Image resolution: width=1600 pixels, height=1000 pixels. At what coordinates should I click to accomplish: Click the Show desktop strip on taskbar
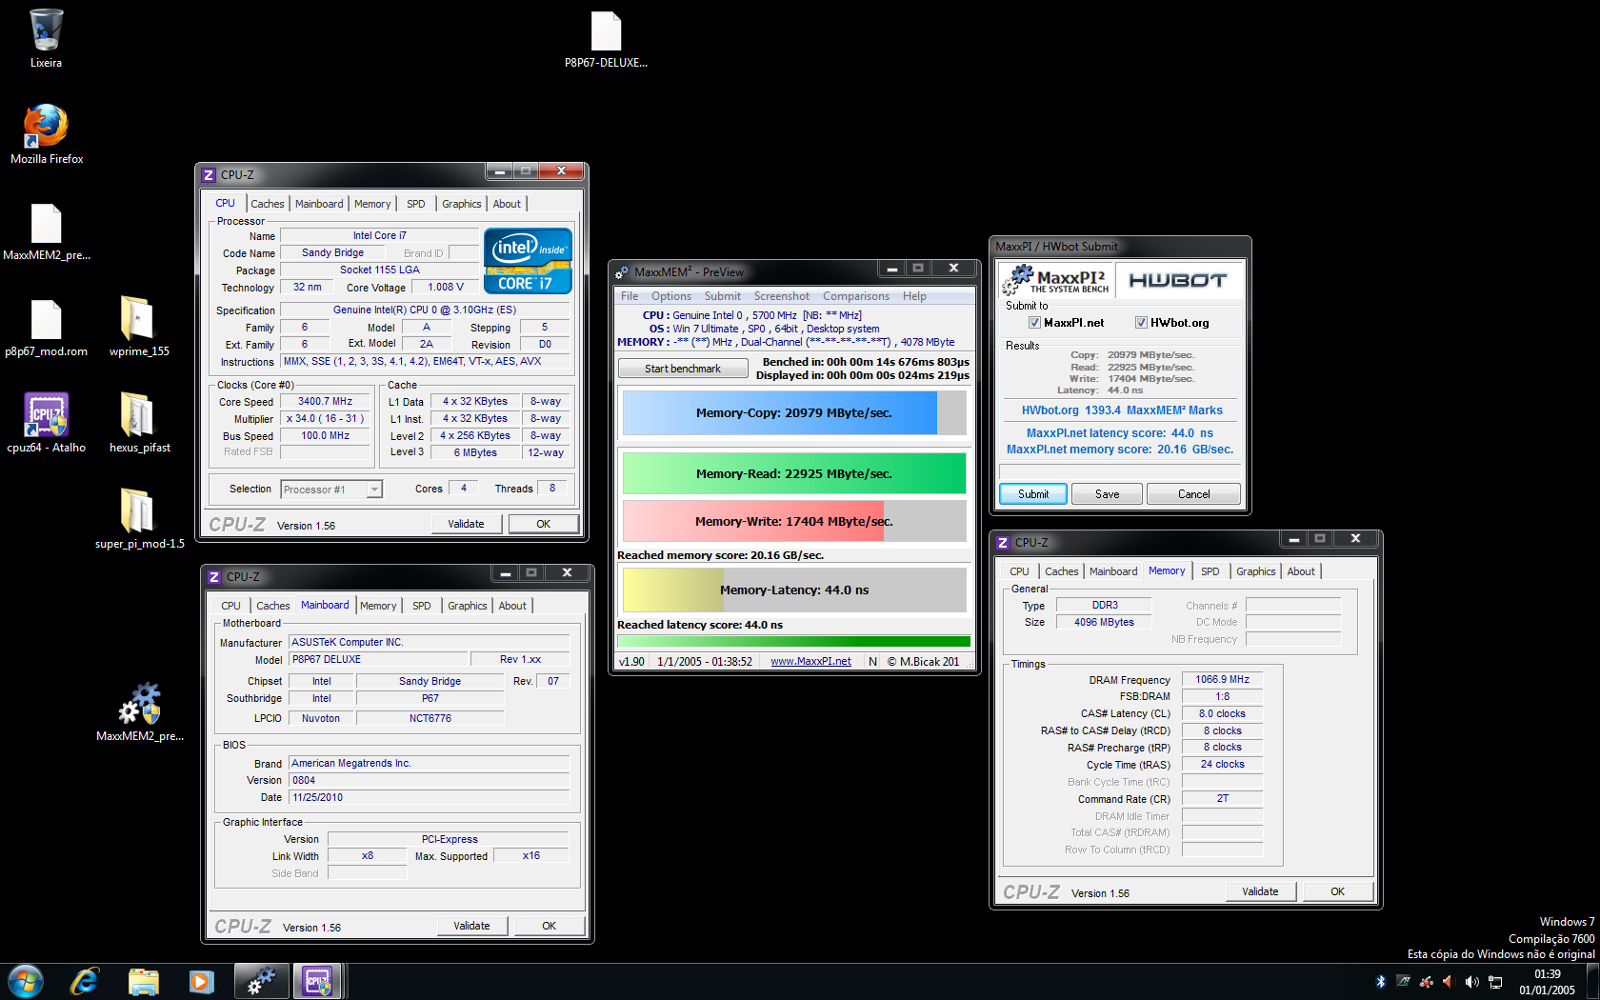[x=1593, y=982]
